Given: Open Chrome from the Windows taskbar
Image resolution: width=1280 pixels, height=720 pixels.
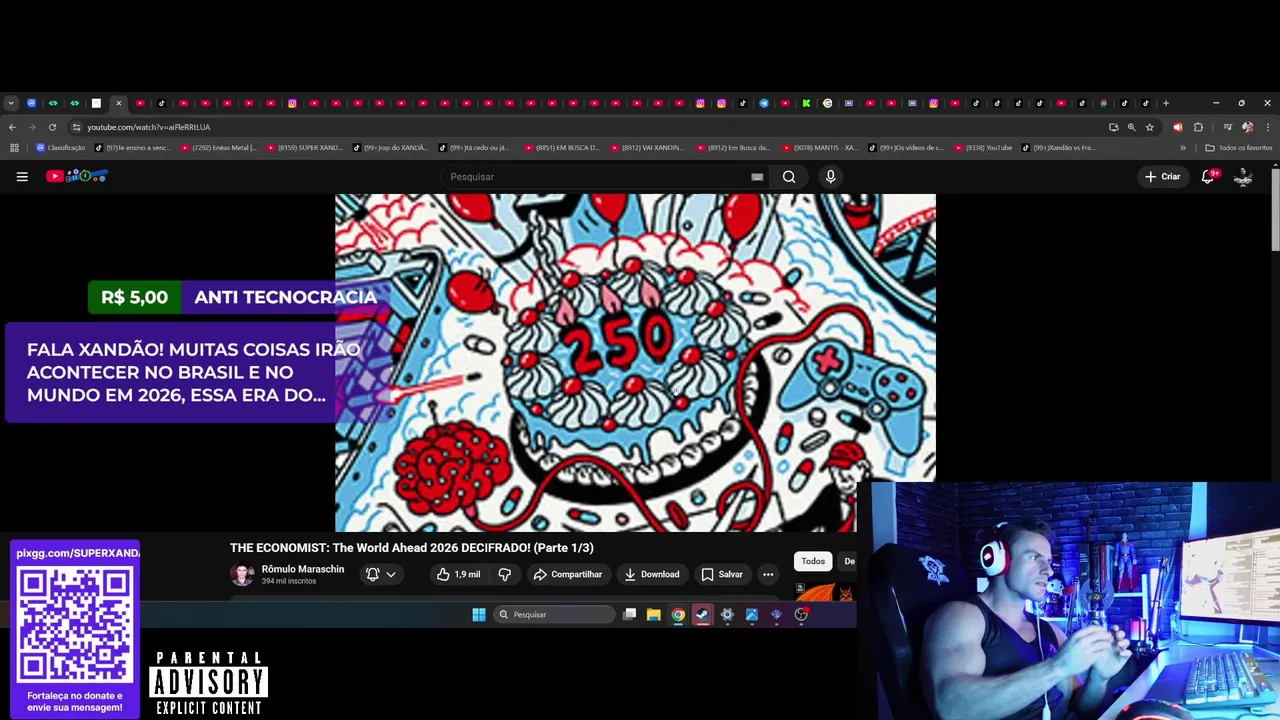Looking at the screenshot, I should 678,615.
